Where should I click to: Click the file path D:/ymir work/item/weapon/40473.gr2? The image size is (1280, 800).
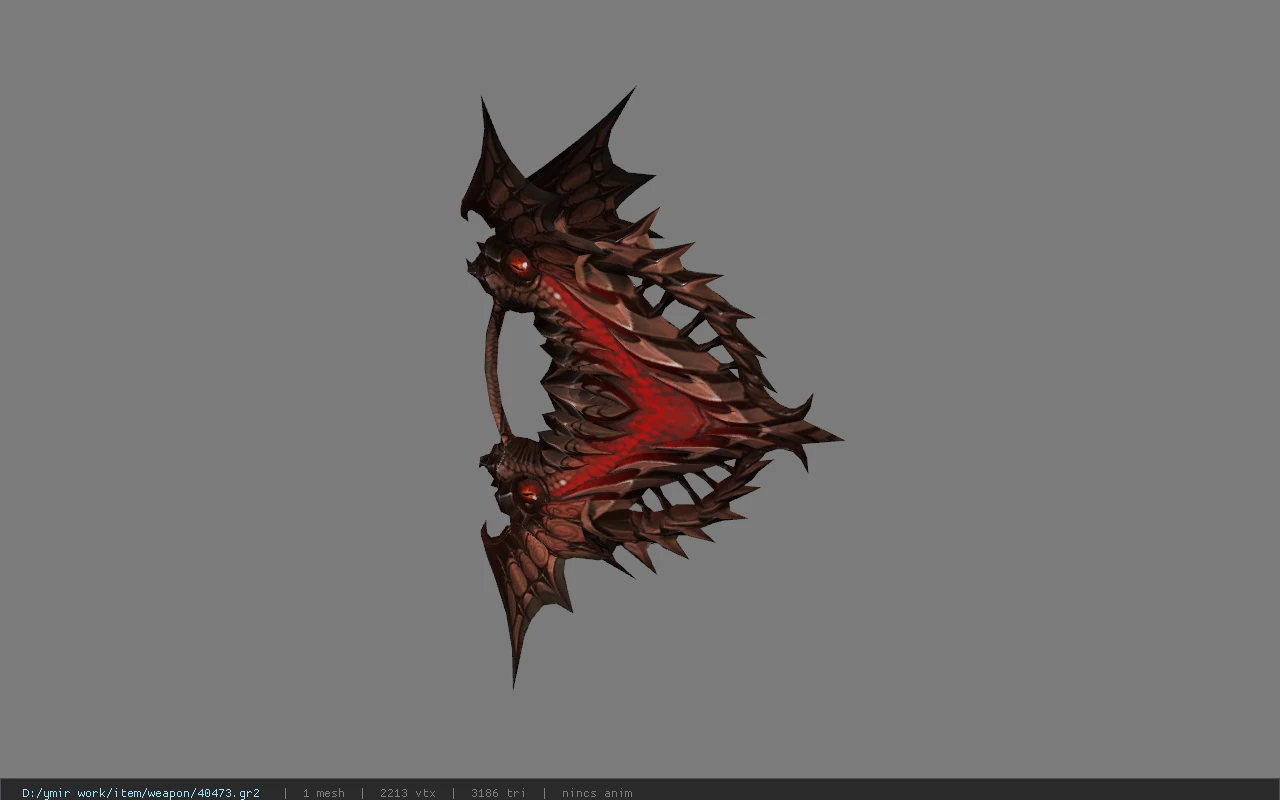click(x=141, y=793)
